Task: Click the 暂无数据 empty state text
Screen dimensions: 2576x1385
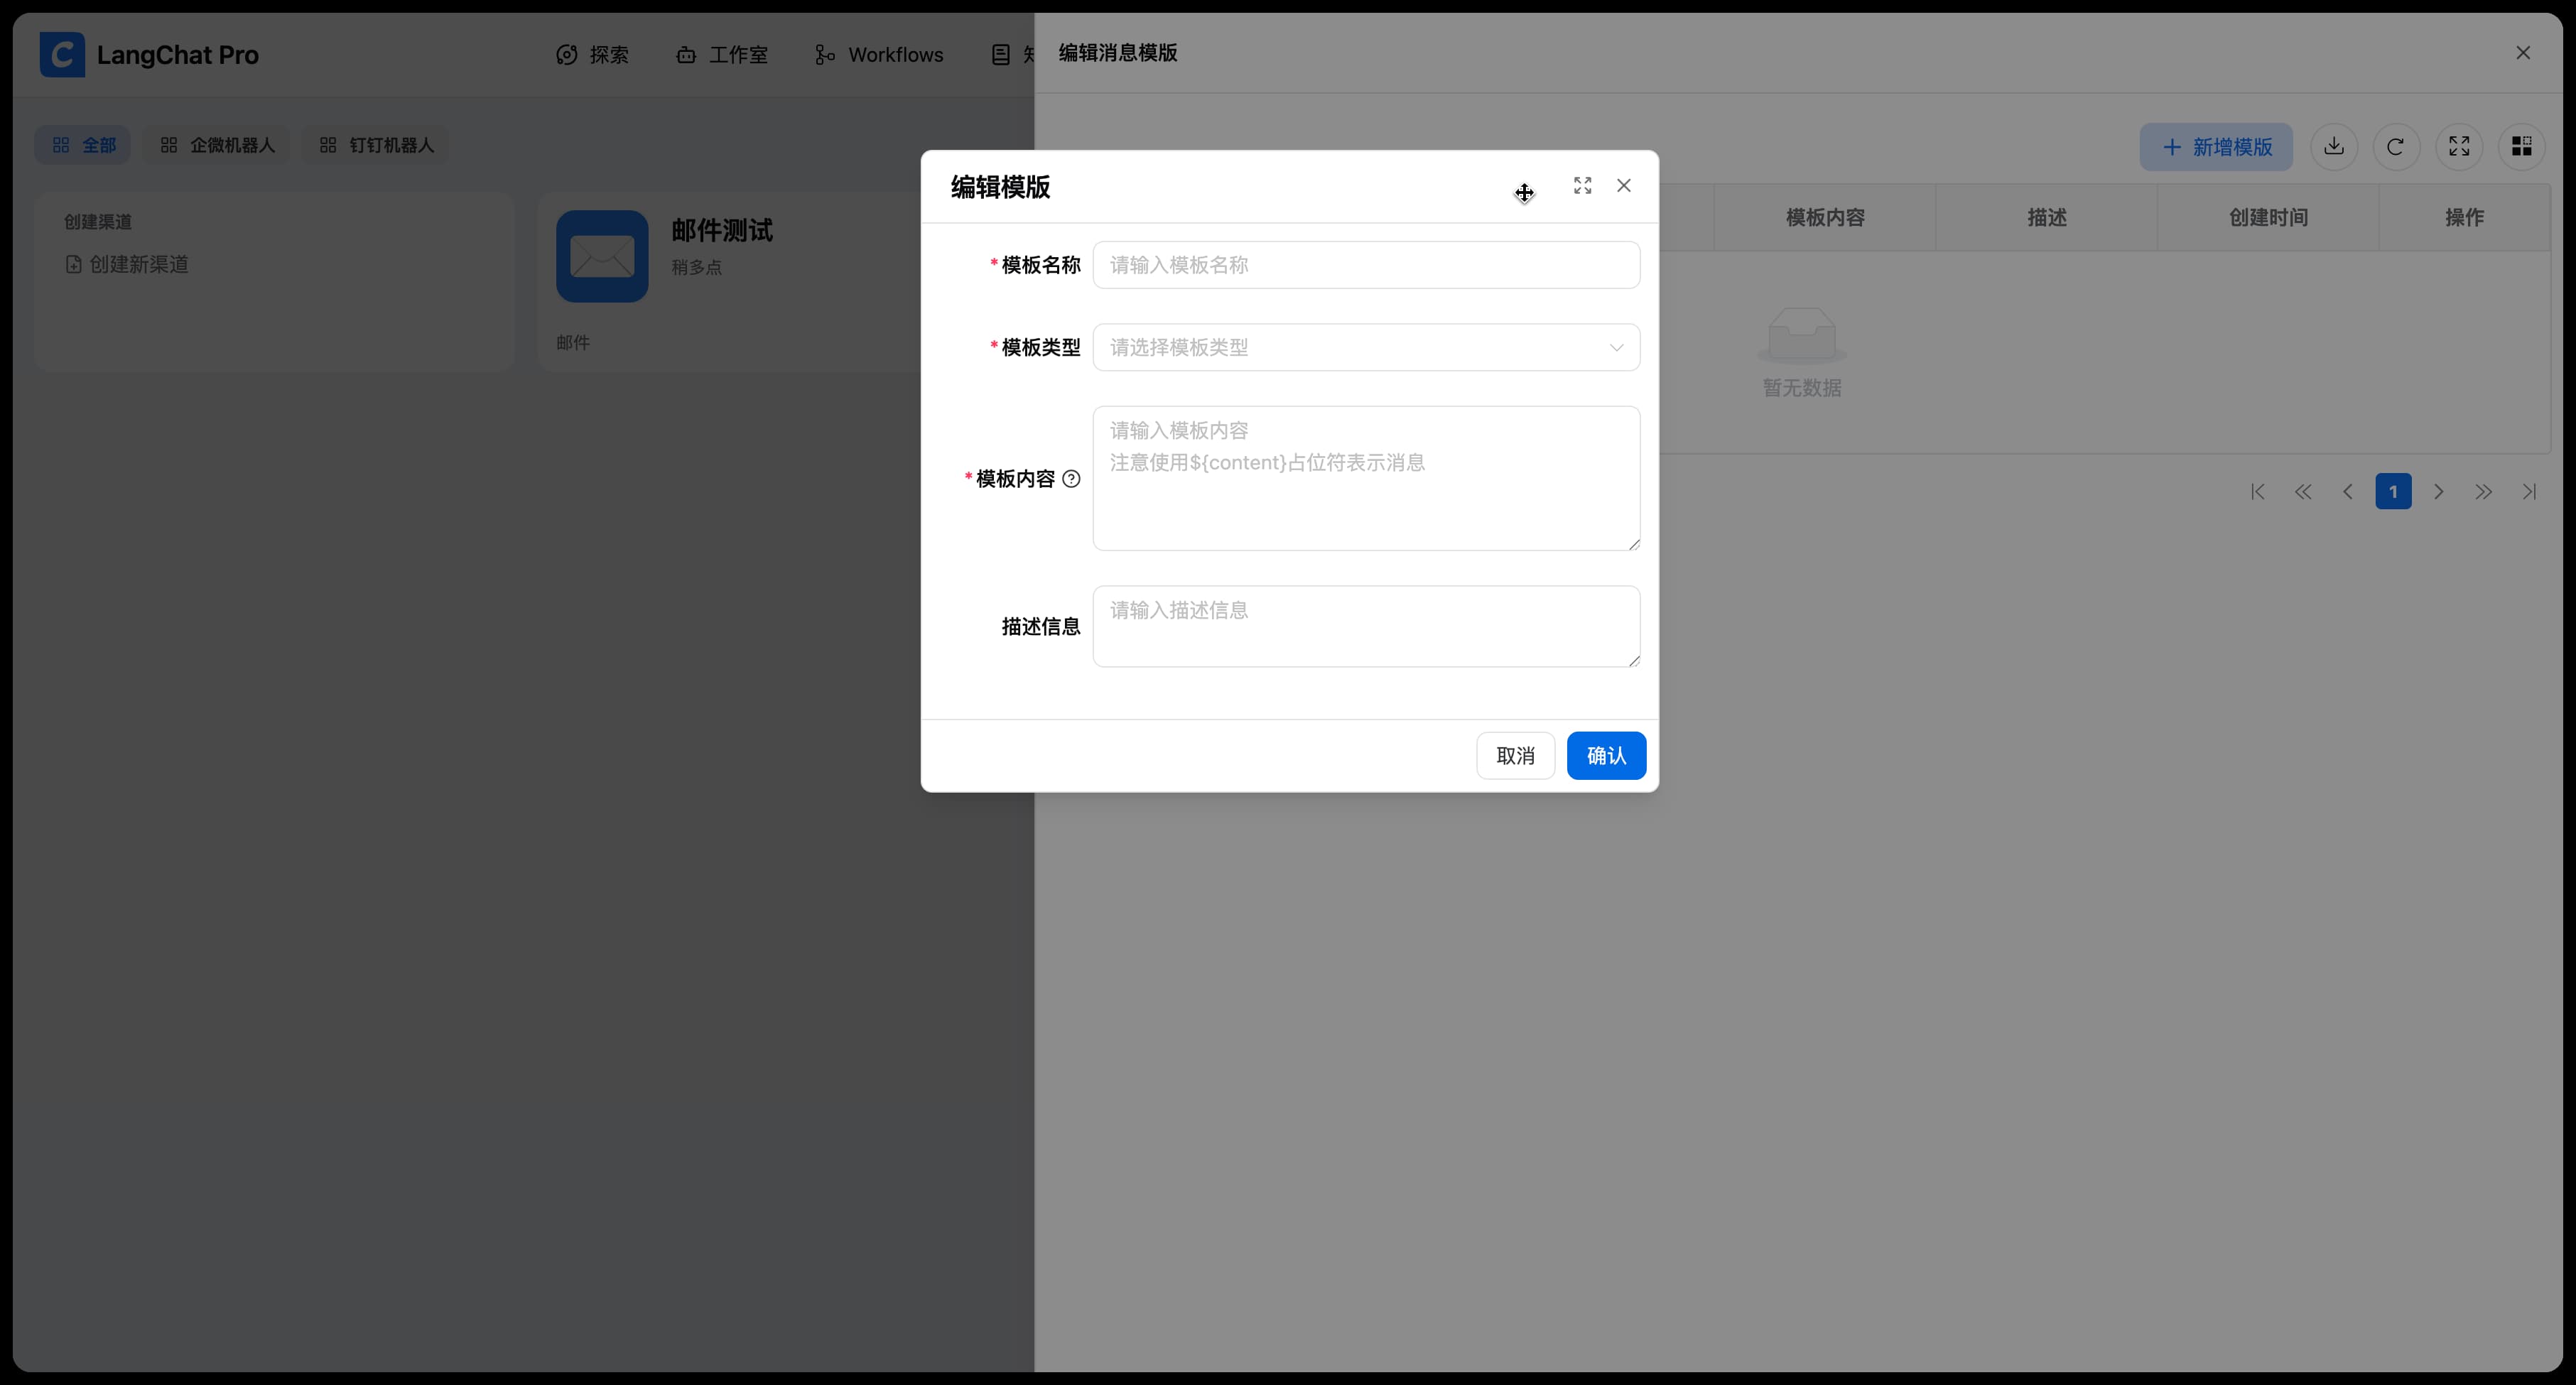Action: [x=1801, y=387]
